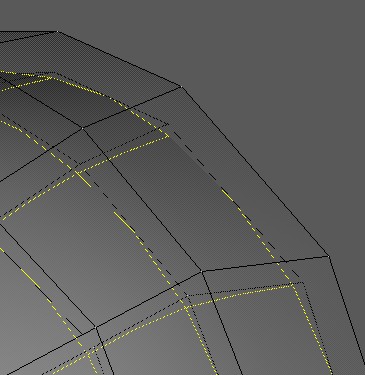Select yellow dotted corner near right solid vertex
The height and width of the screenshot is (375, 365).
click(292, 284)
